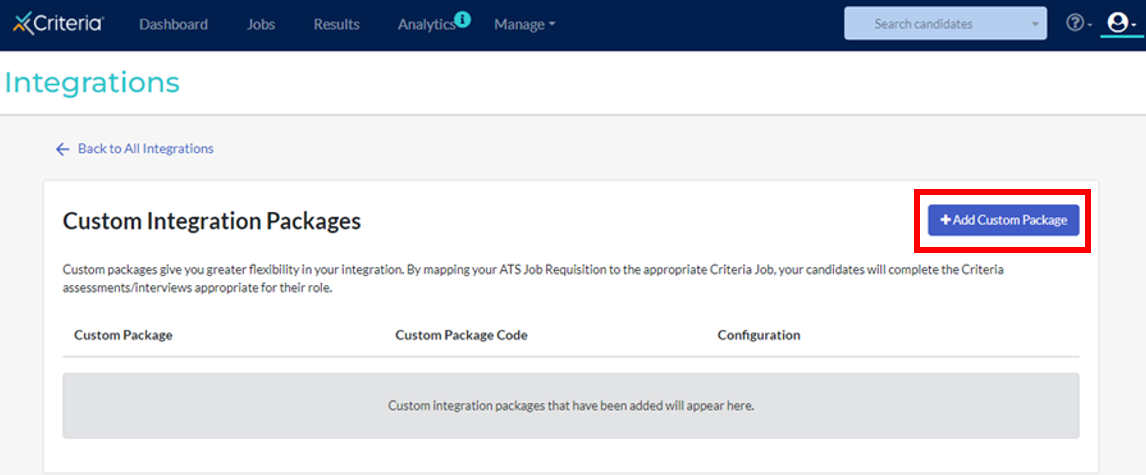Expand the Manage dropdown menu

[524, 24]
